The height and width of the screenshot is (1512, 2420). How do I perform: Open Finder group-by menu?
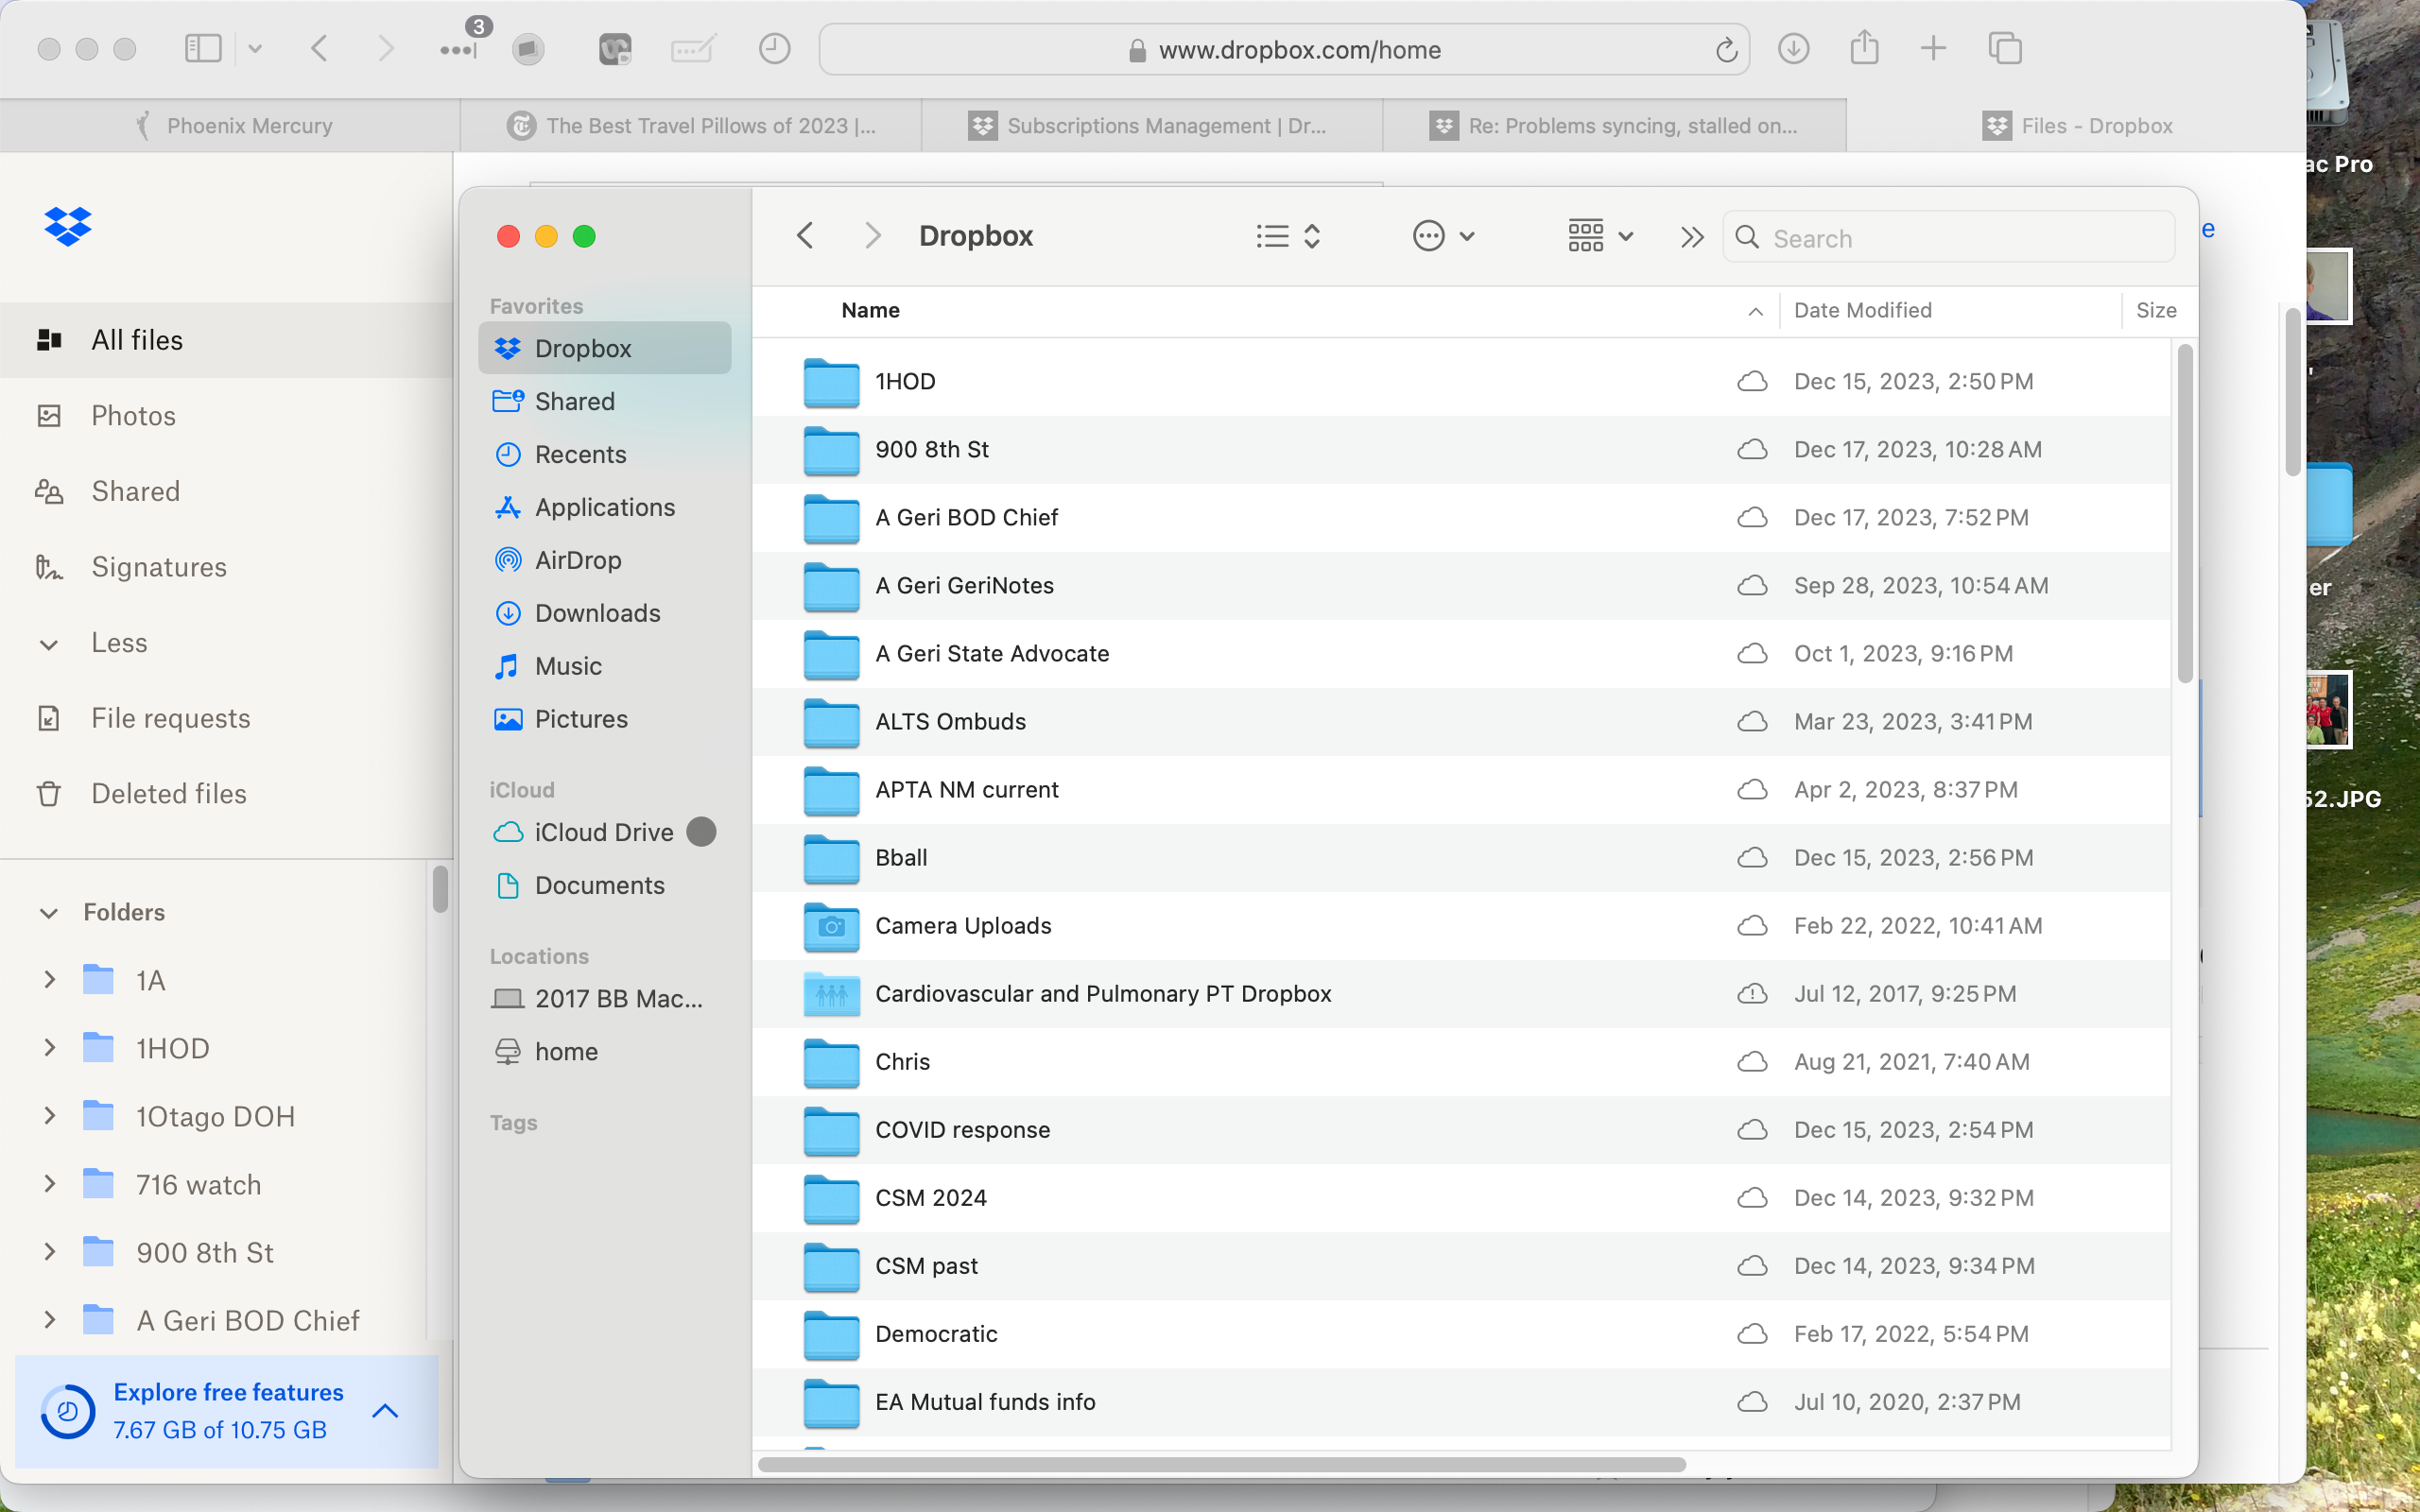1600,236
